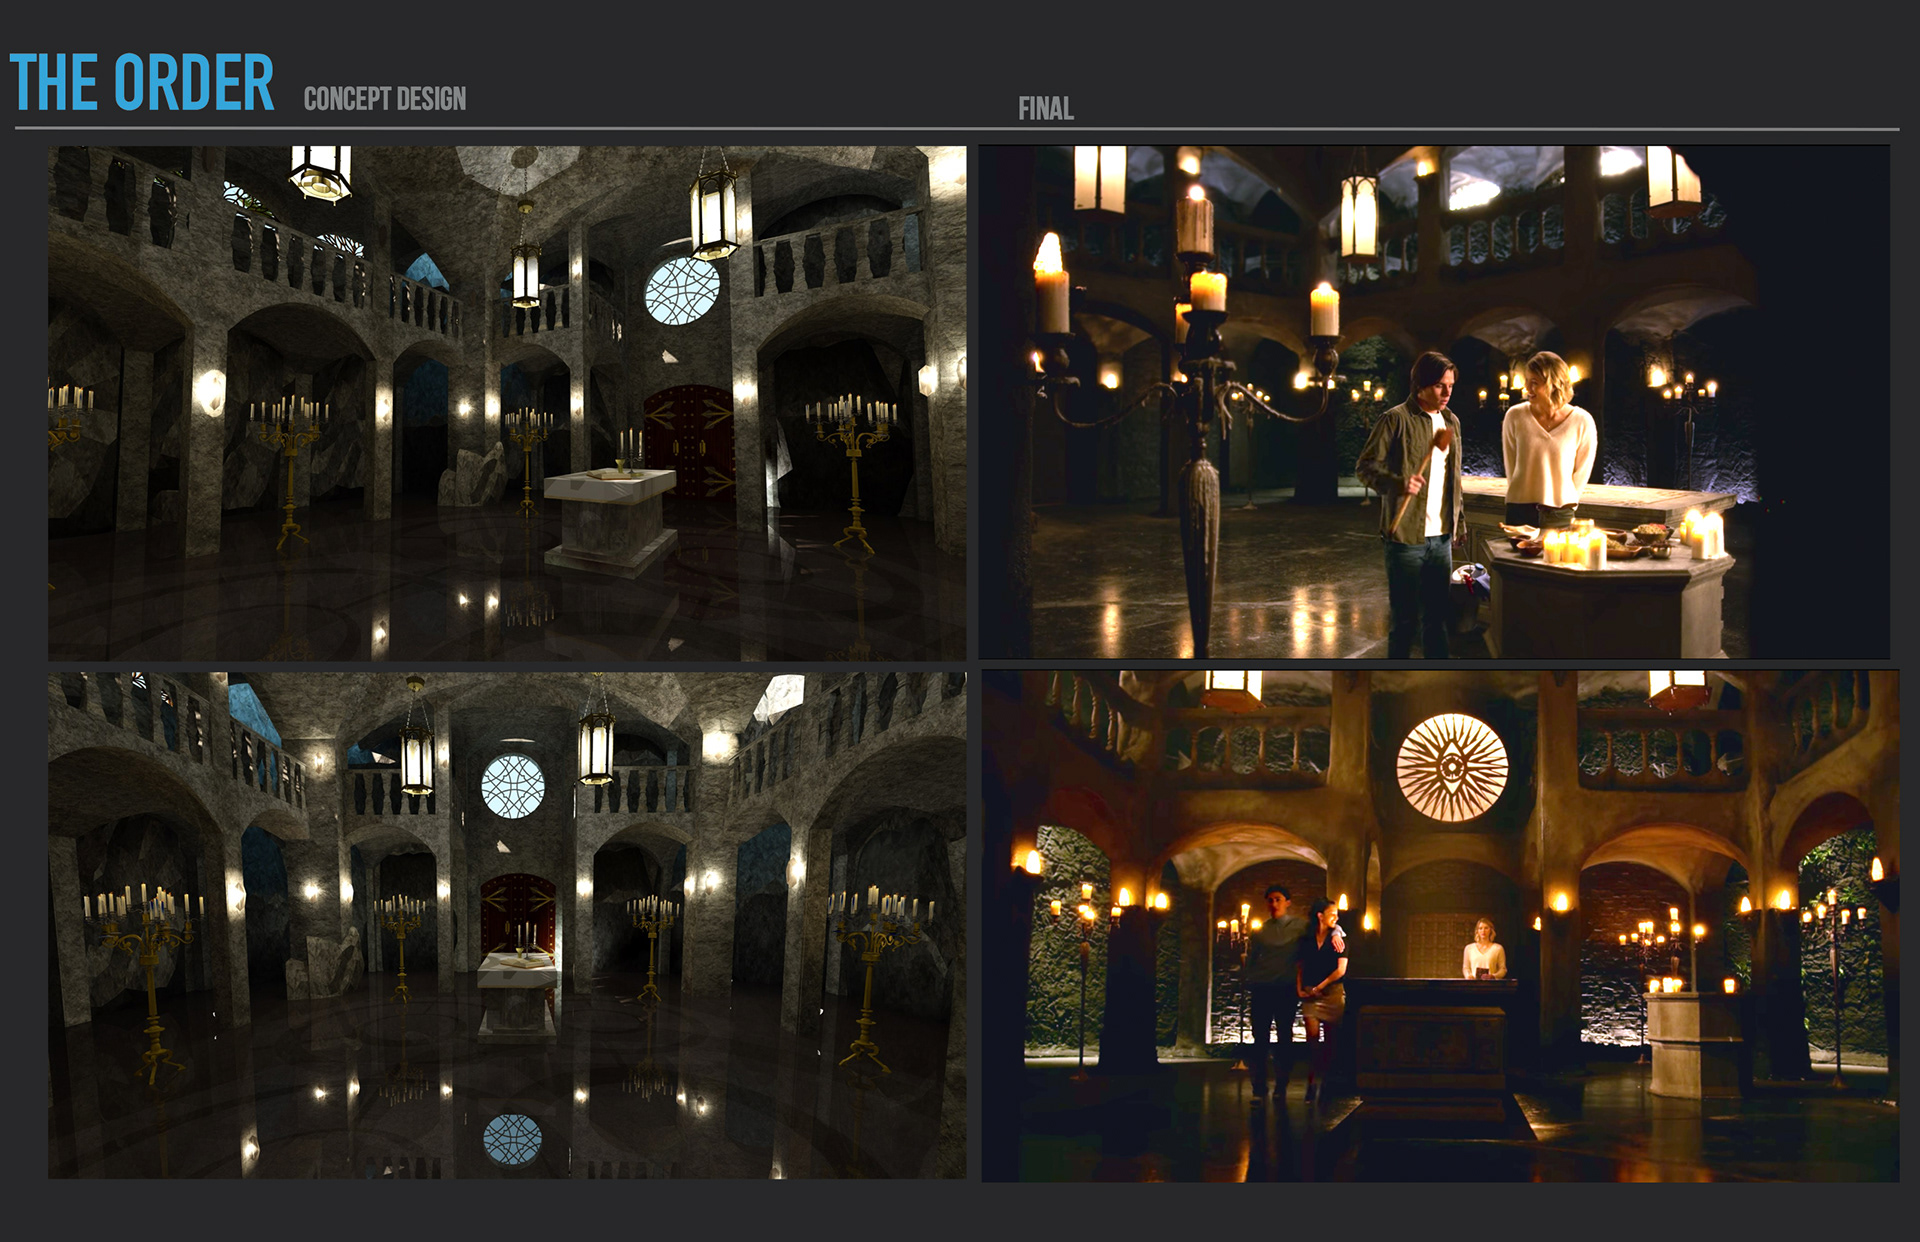Click the 'FINAL' column label
This screenshot has width=1920, height=1242.
pos(1046,109)
